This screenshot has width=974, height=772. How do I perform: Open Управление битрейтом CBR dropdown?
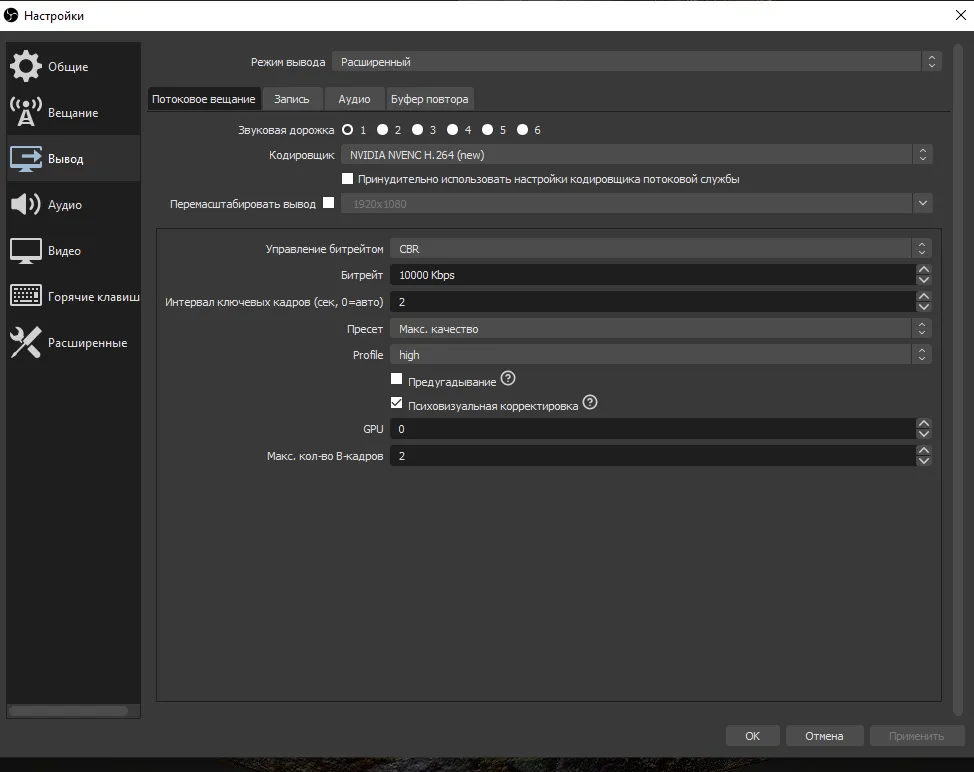(x=661, y=248)
